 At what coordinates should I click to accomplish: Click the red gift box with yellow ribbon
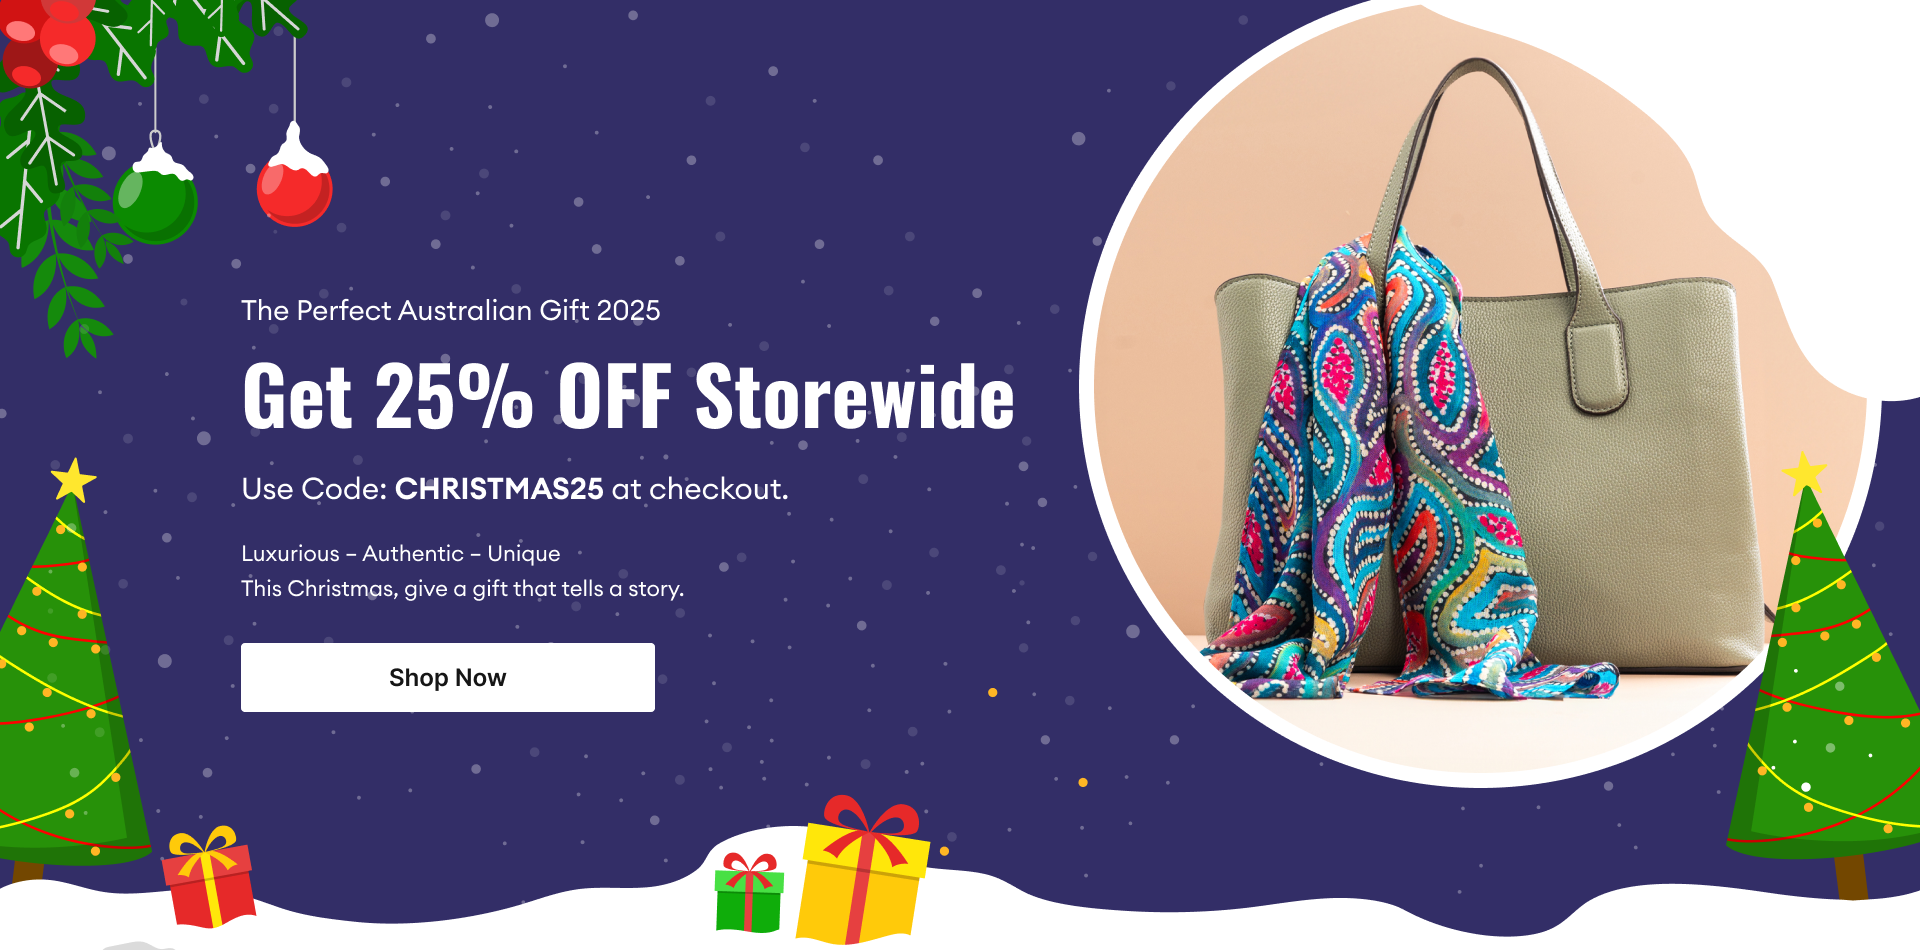point(208,877)
